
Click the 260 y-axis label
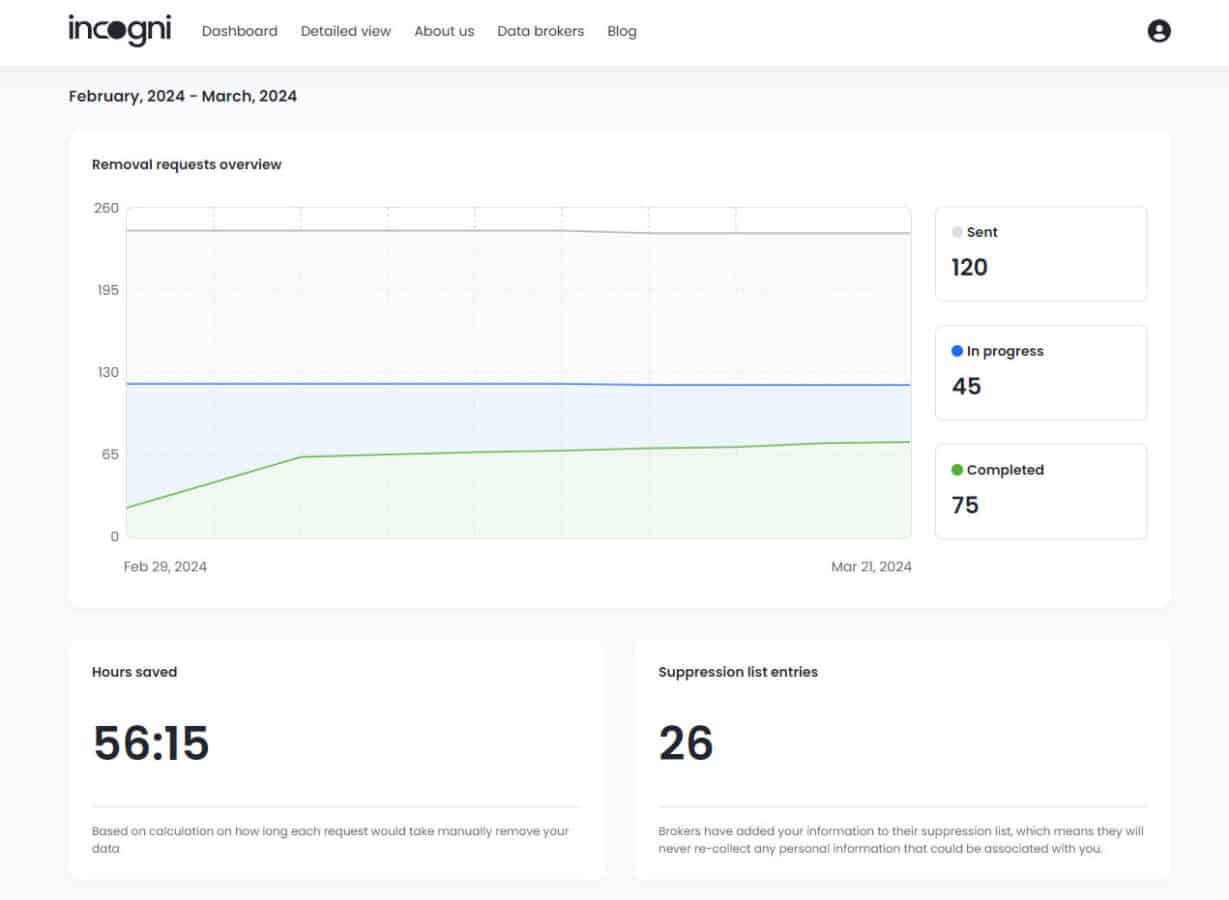pyautogui.click(x=106, y=208)
